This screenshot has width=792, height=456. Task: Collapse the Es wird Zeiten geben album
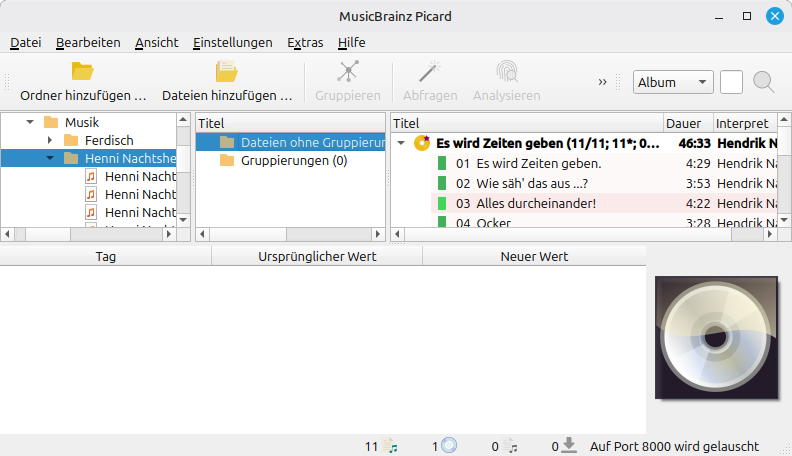(402, 143)
